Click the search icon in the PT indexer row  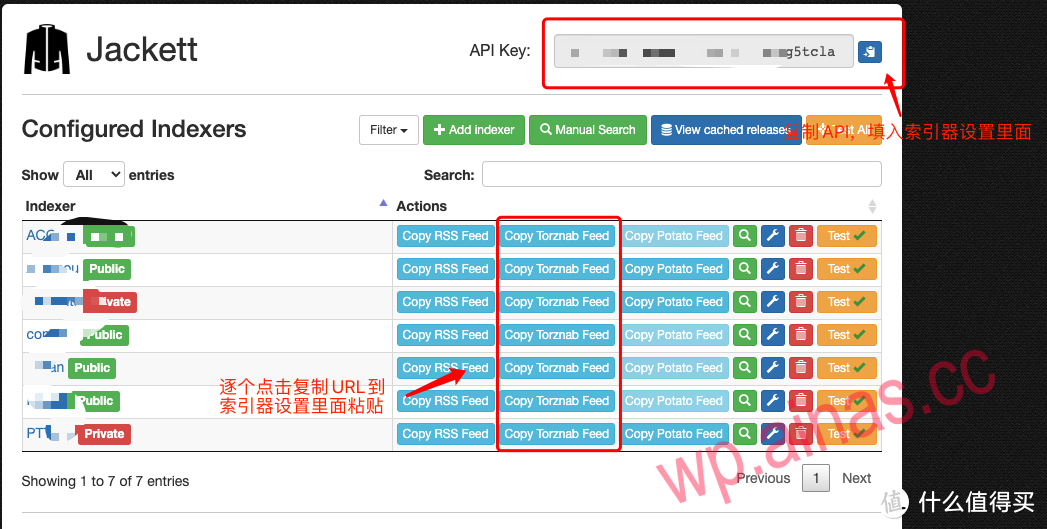point(745,433)
